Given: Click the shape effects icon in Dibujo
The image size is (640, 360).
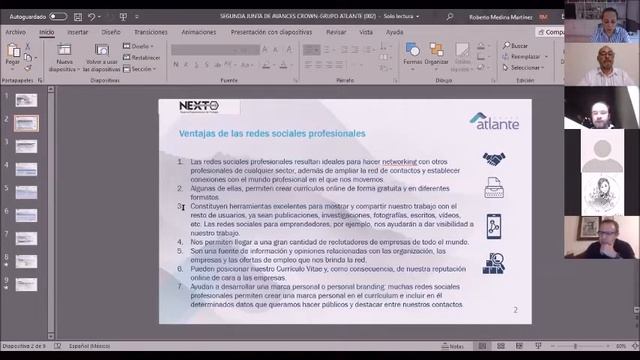Looking at the screenshot, I should tap(481, 67).
